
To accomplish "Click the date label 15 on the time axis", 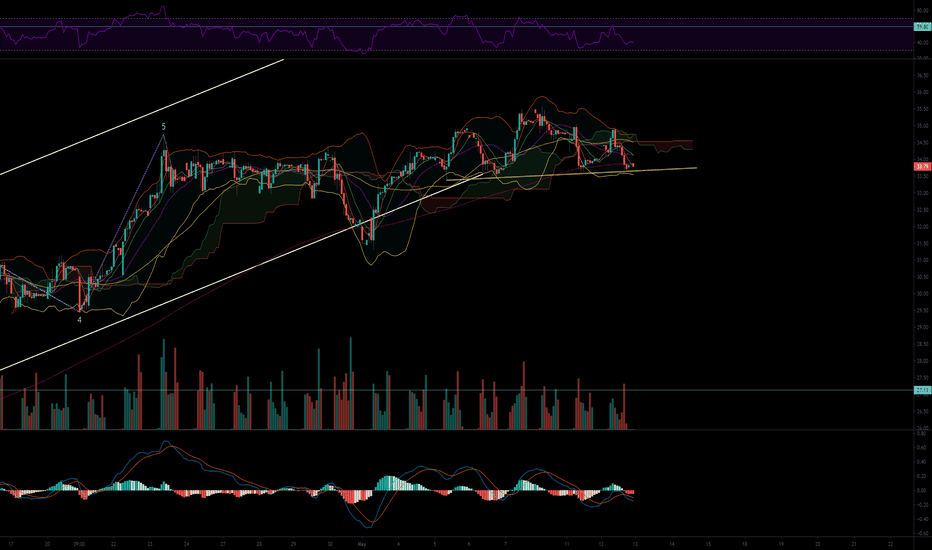I will coord(708,543).
